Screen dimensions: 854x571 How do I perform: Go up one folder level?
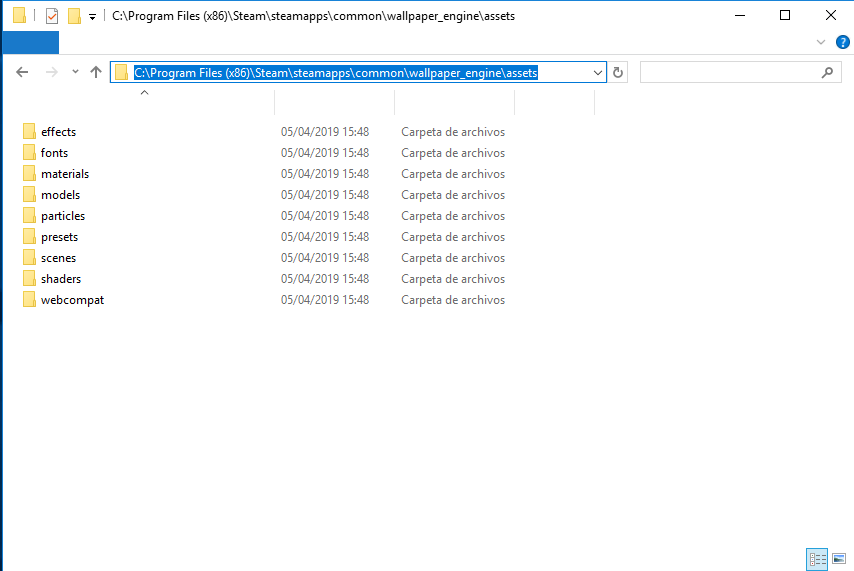tap(96, 72)
